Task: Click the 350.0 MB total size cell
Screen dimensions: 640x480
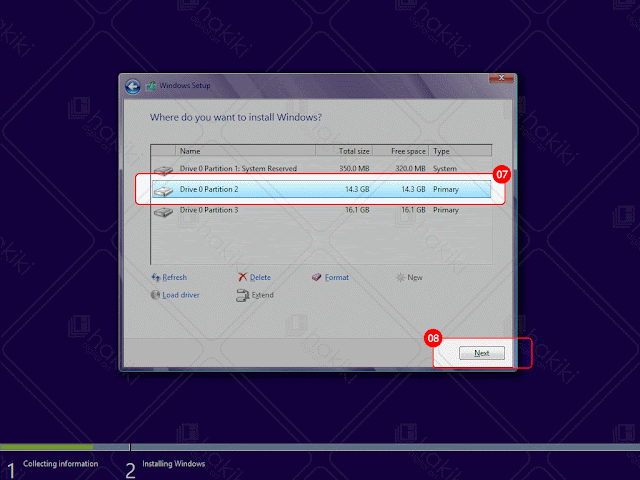Action: tap(354, 169)
